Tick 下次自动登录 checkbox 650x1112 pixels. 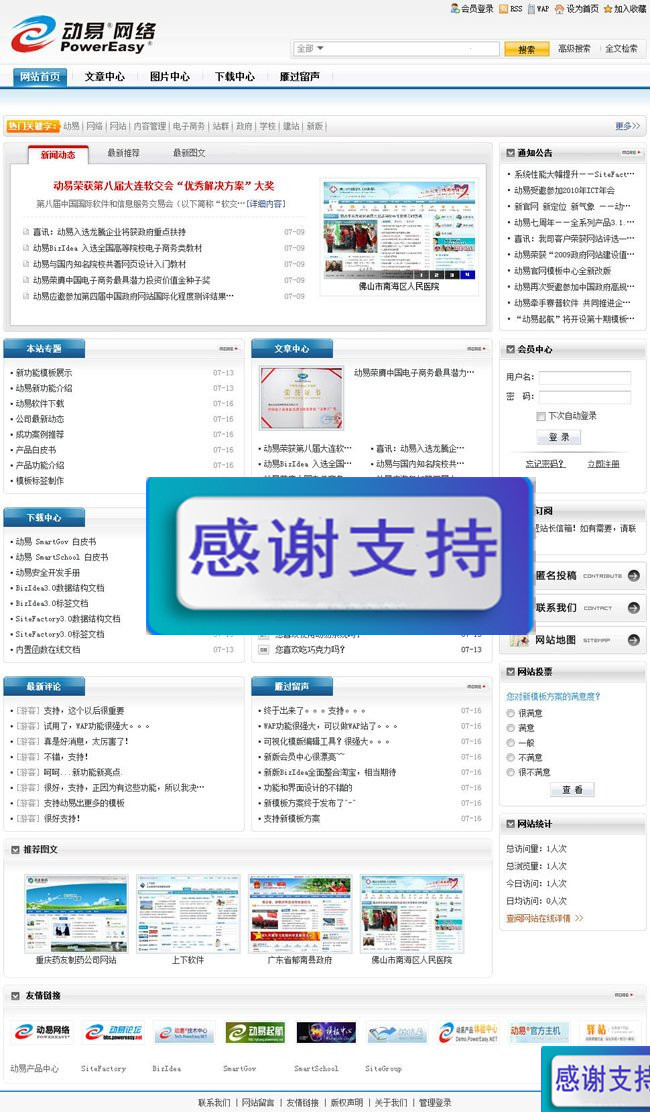click(542, 416)
